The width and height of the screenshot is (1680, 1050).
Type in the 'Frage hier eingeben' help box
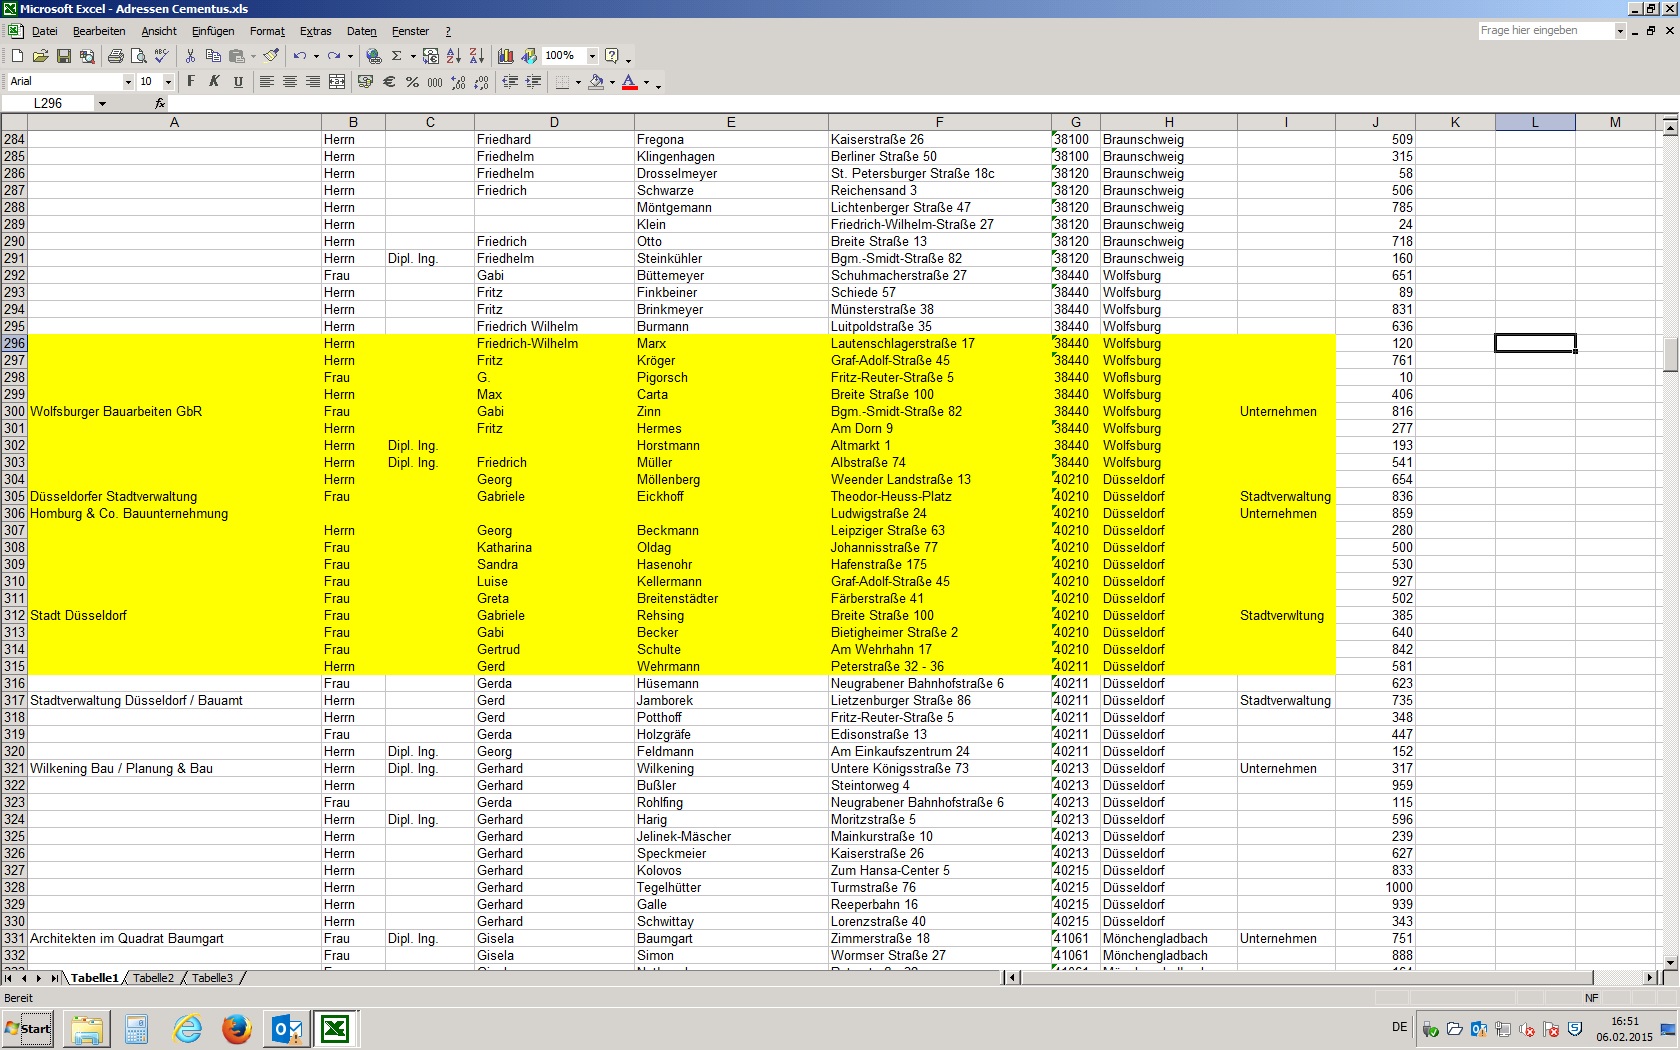pos(1545,31)
